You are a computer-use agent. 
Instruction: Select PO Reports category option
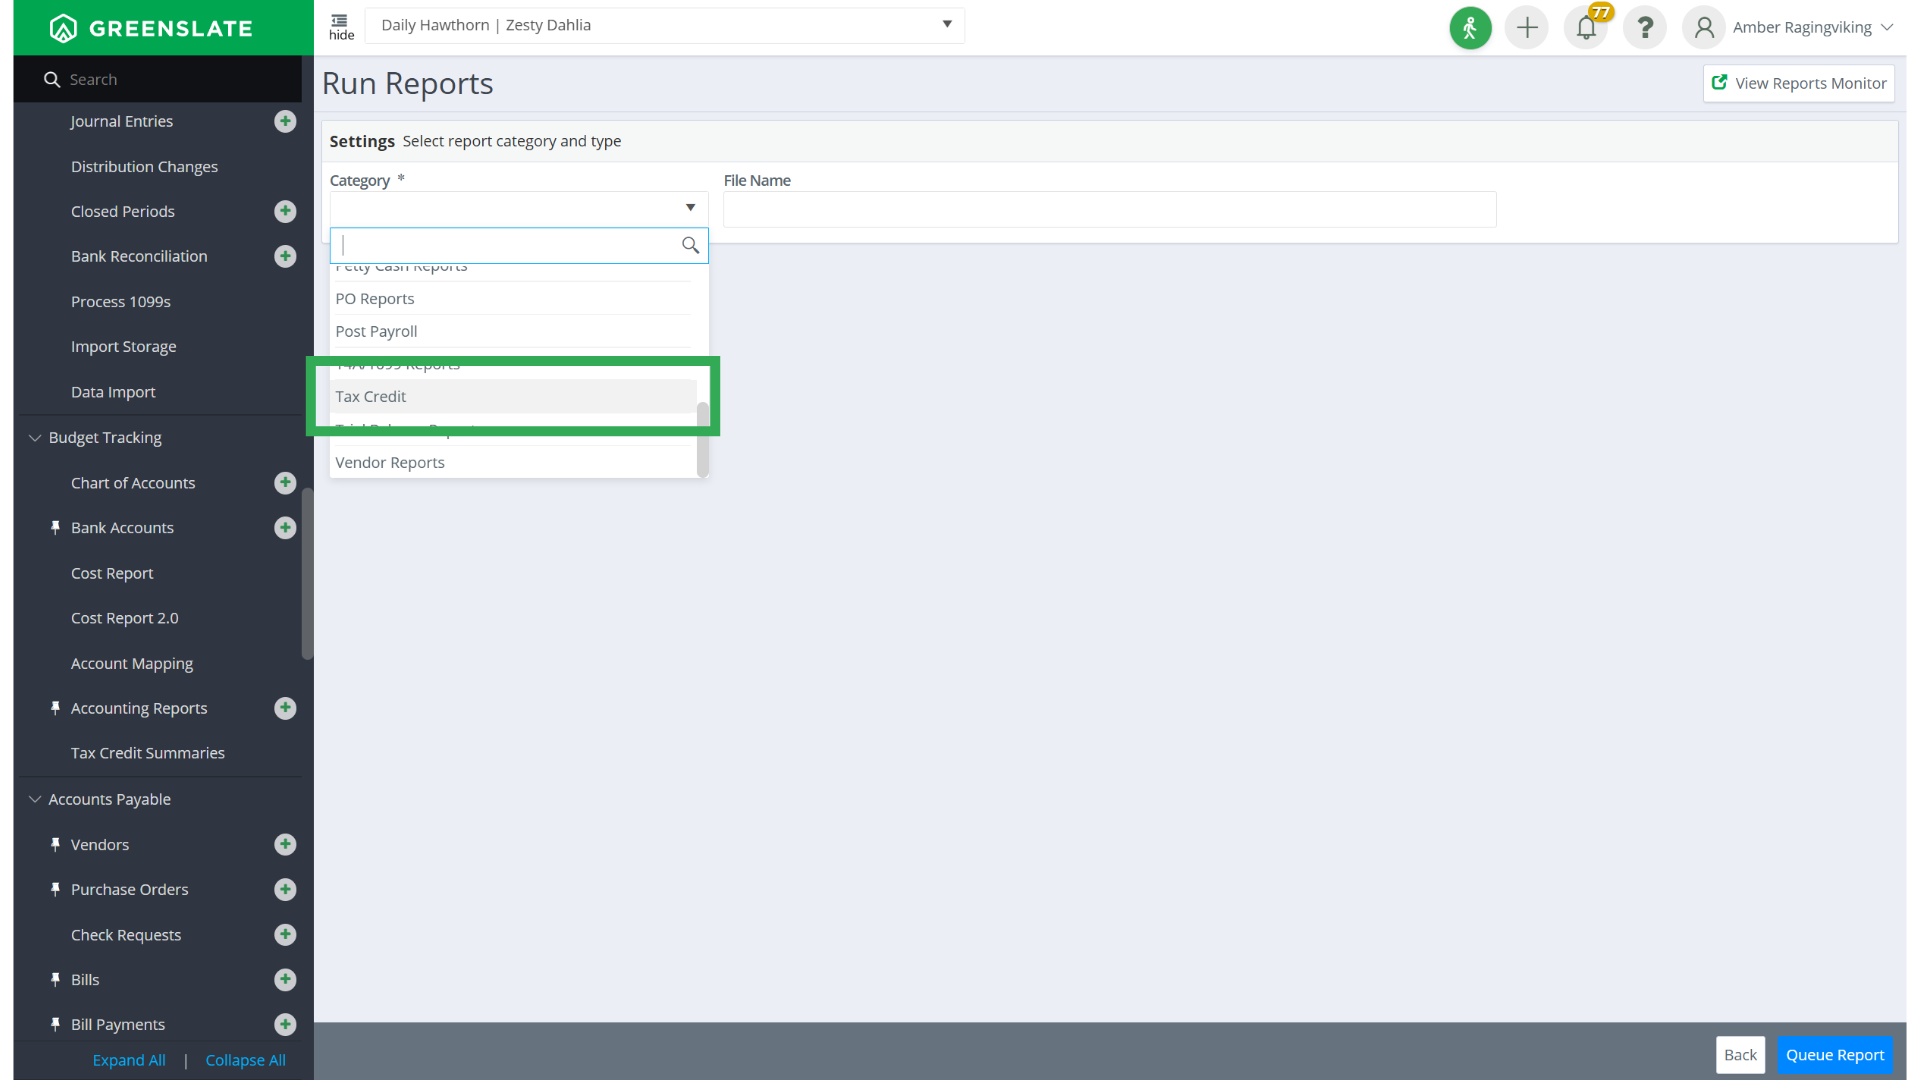514,299
